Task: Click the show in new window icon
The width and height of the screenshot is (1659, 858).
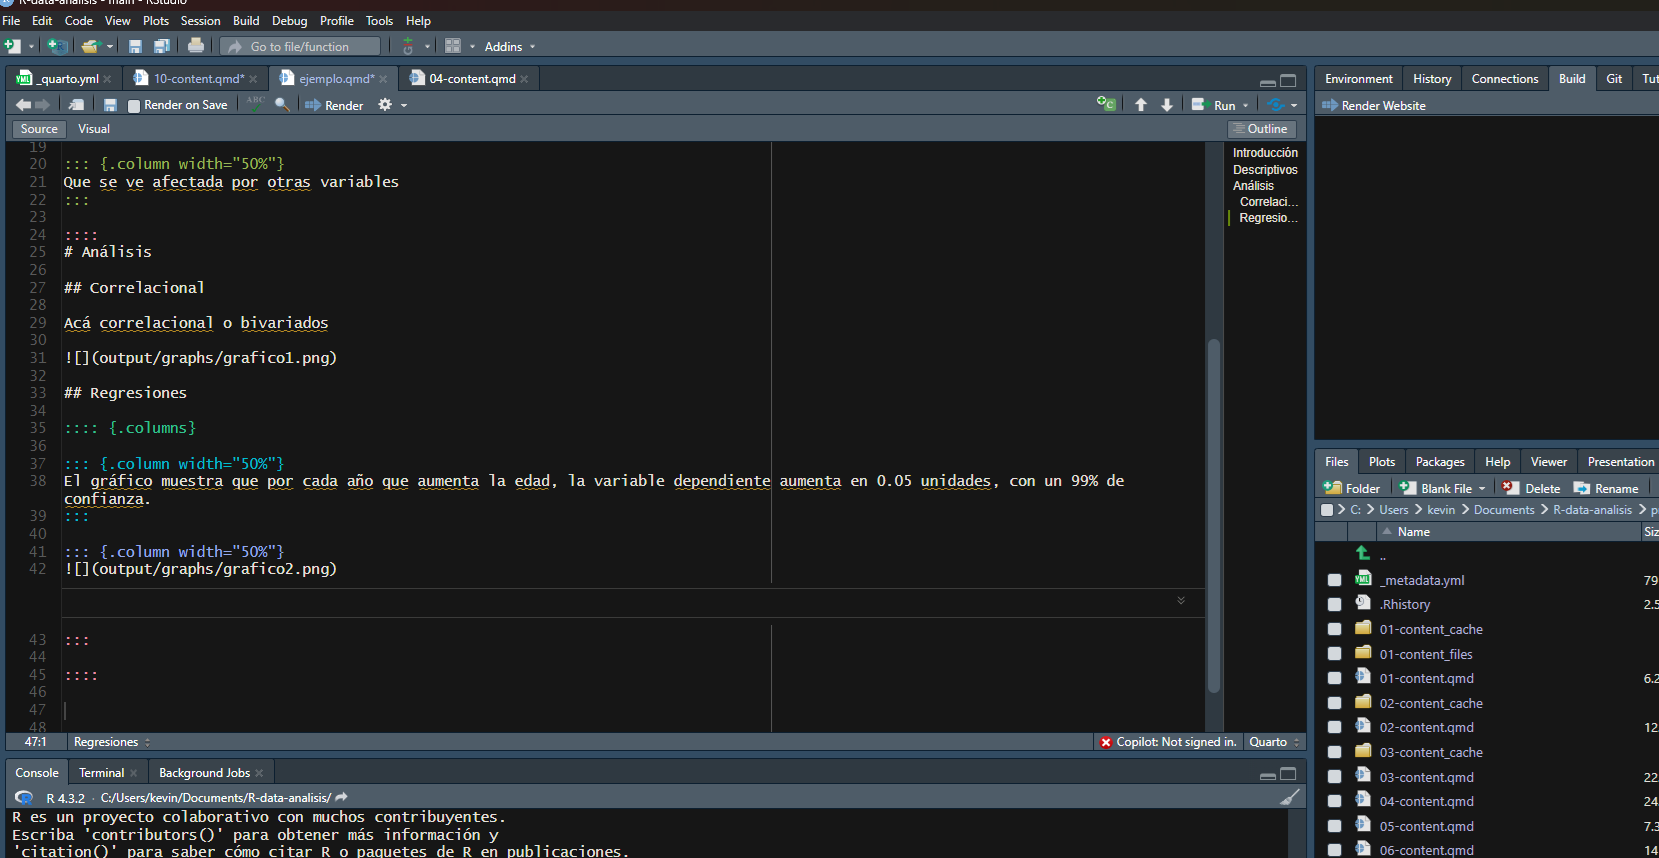Action: [76, 105]
